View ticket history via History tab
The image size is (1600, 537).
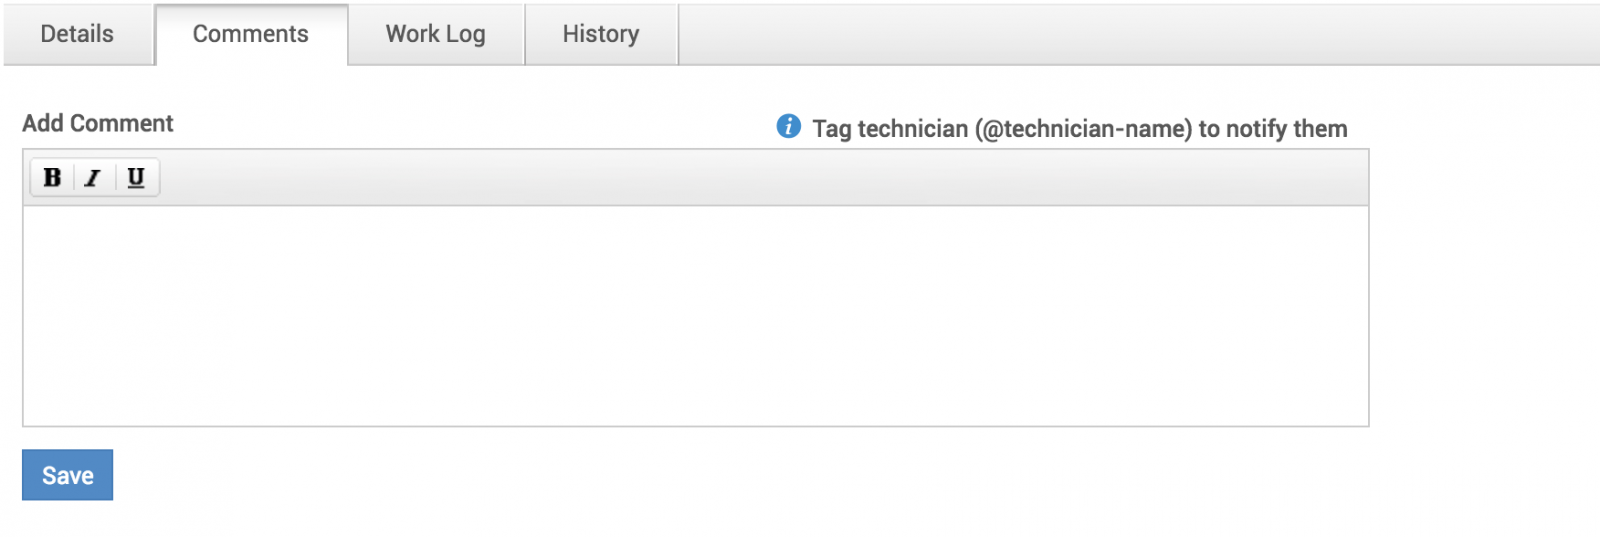600,34
